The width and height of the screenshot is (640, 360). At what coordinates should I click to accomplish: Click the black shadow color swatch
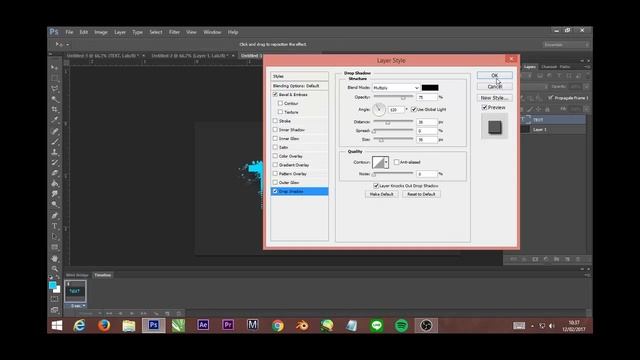click(430, 87)
